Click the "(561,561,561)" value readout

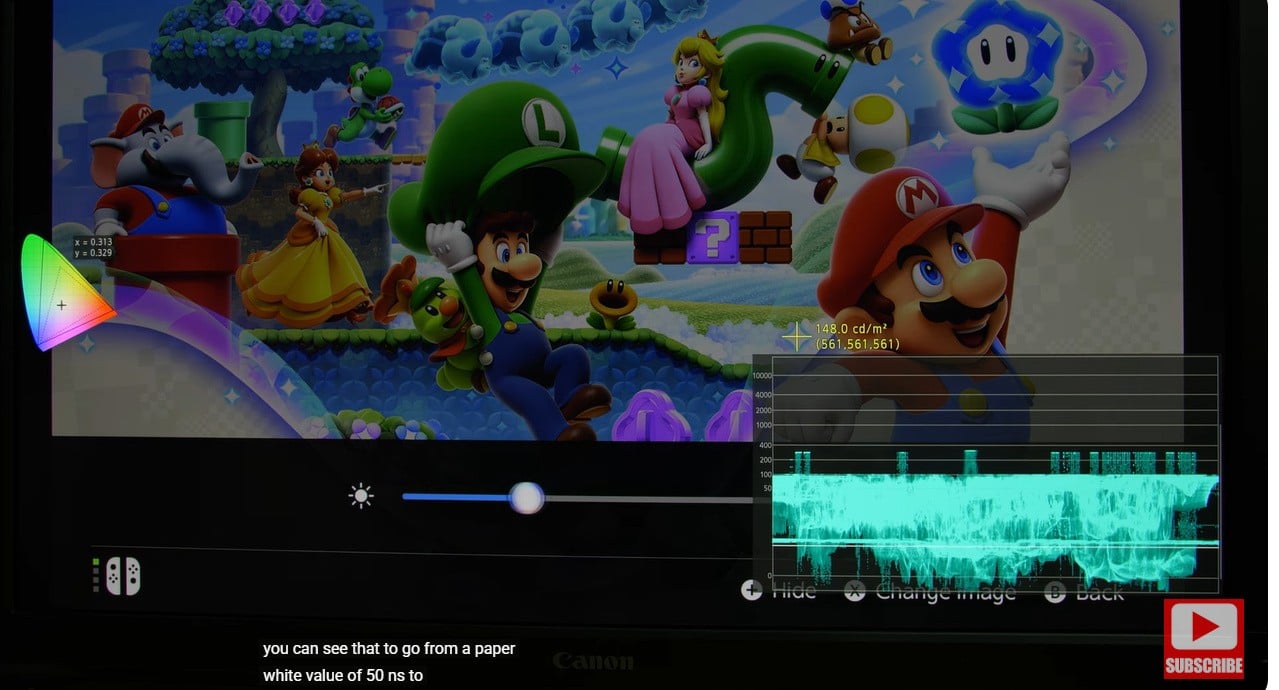tap(857, 344)
